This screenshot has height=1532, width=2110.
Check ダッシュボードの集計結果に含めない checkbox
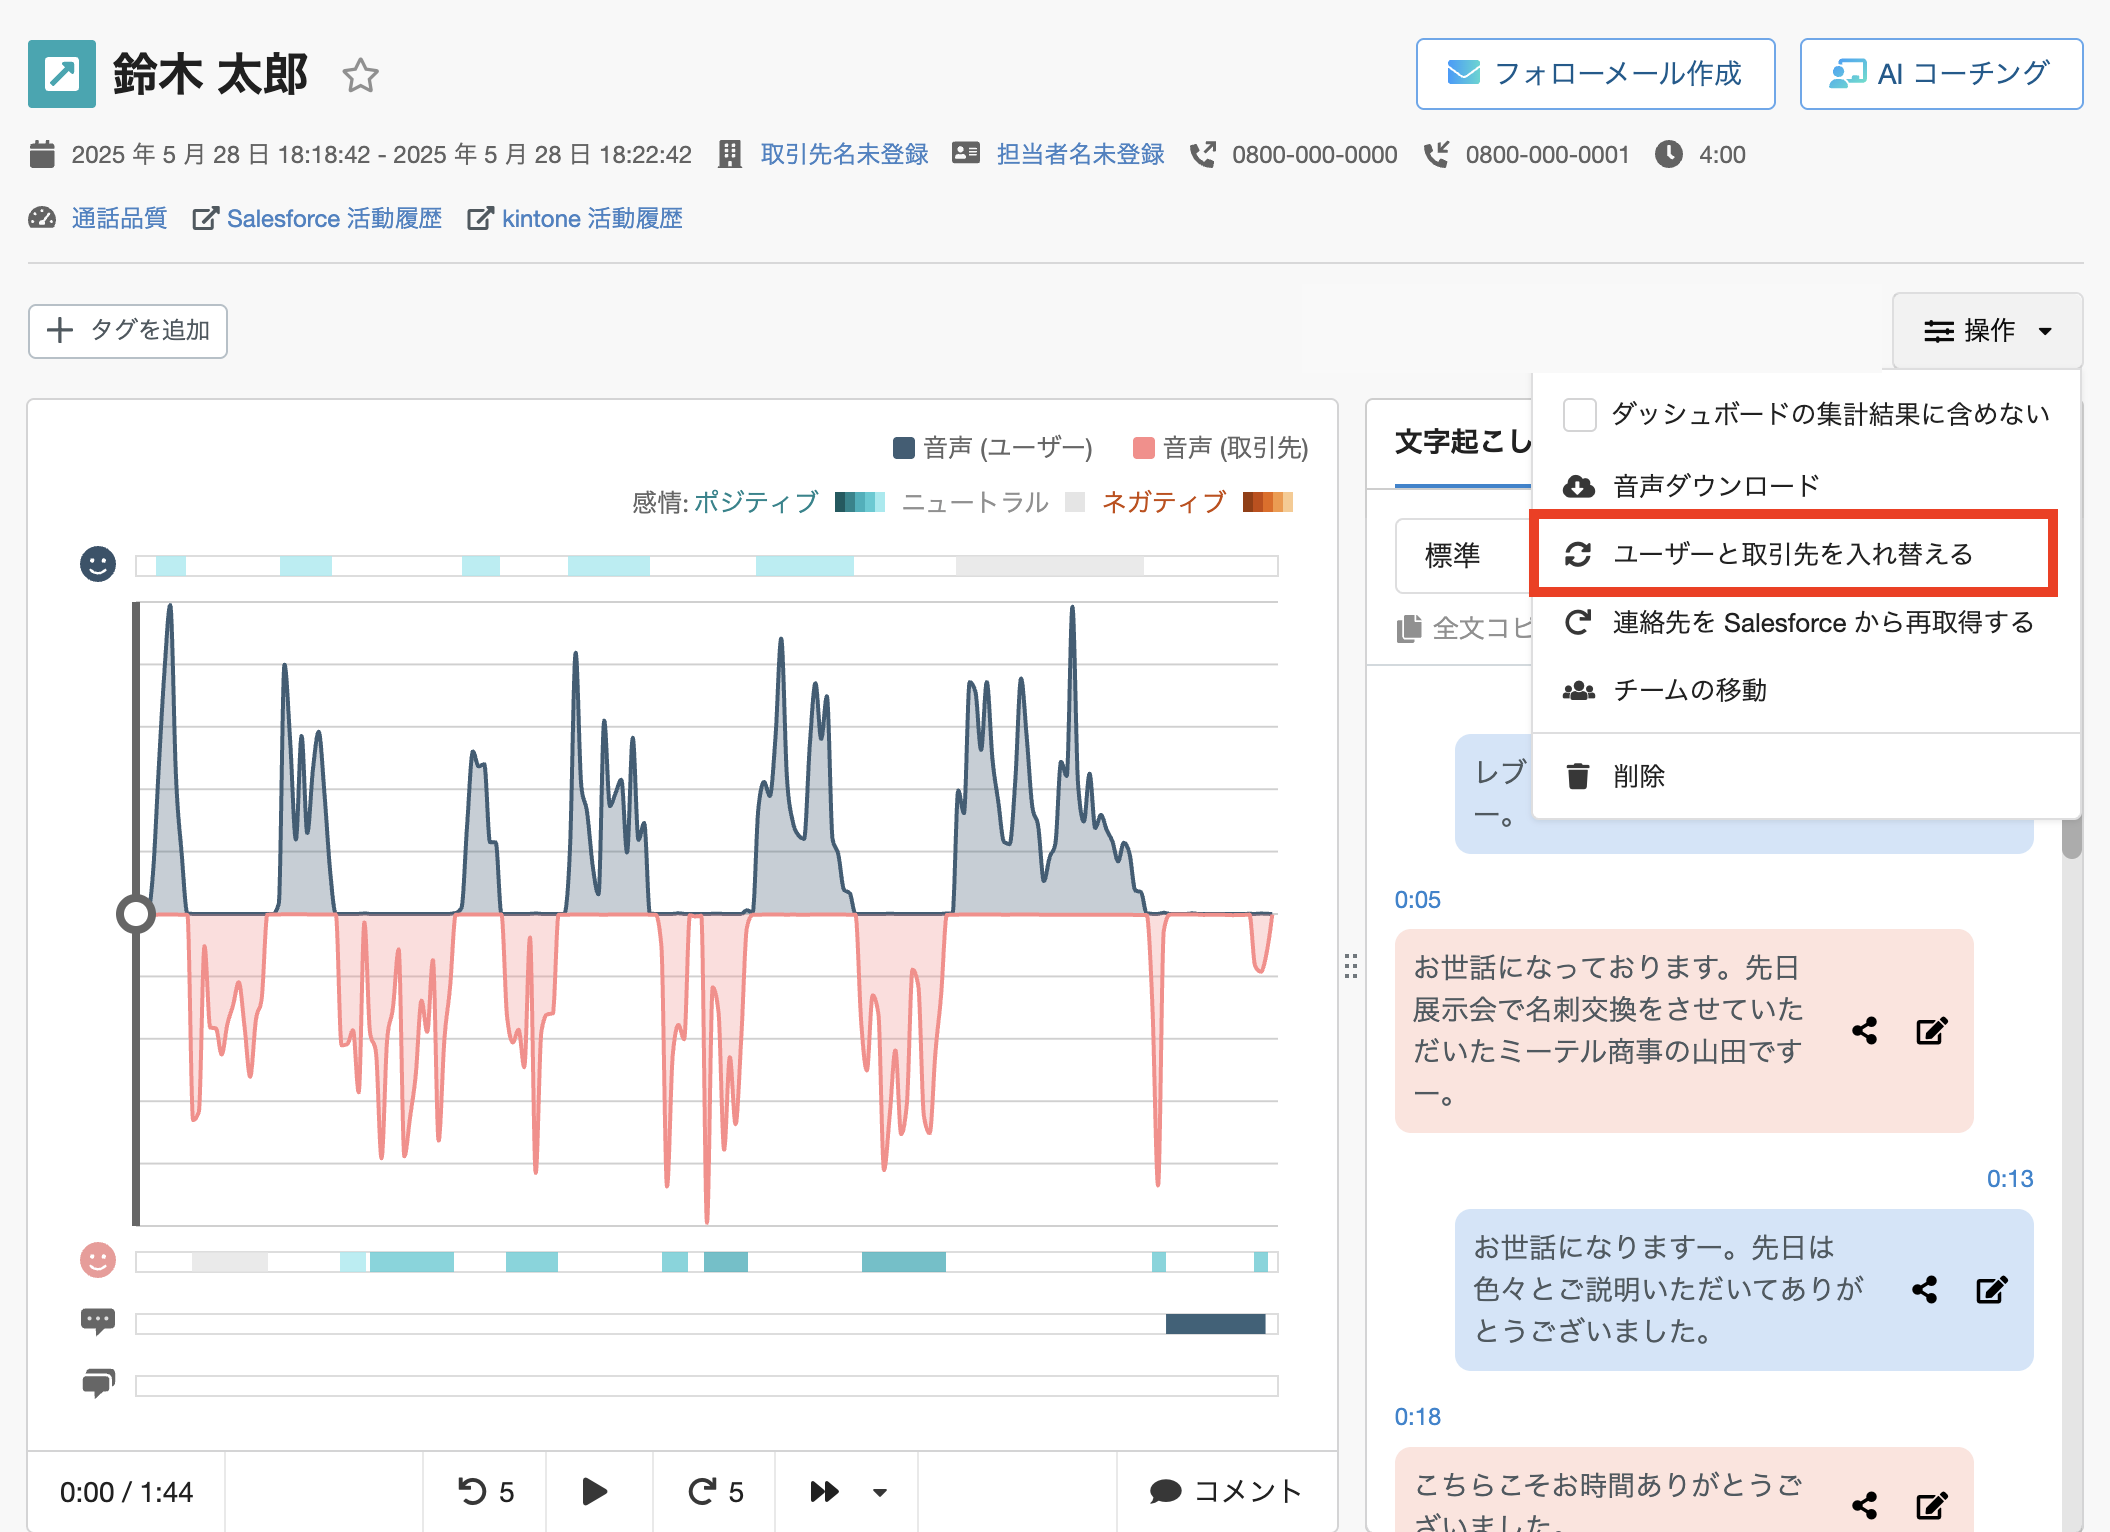click(1580, 414)
